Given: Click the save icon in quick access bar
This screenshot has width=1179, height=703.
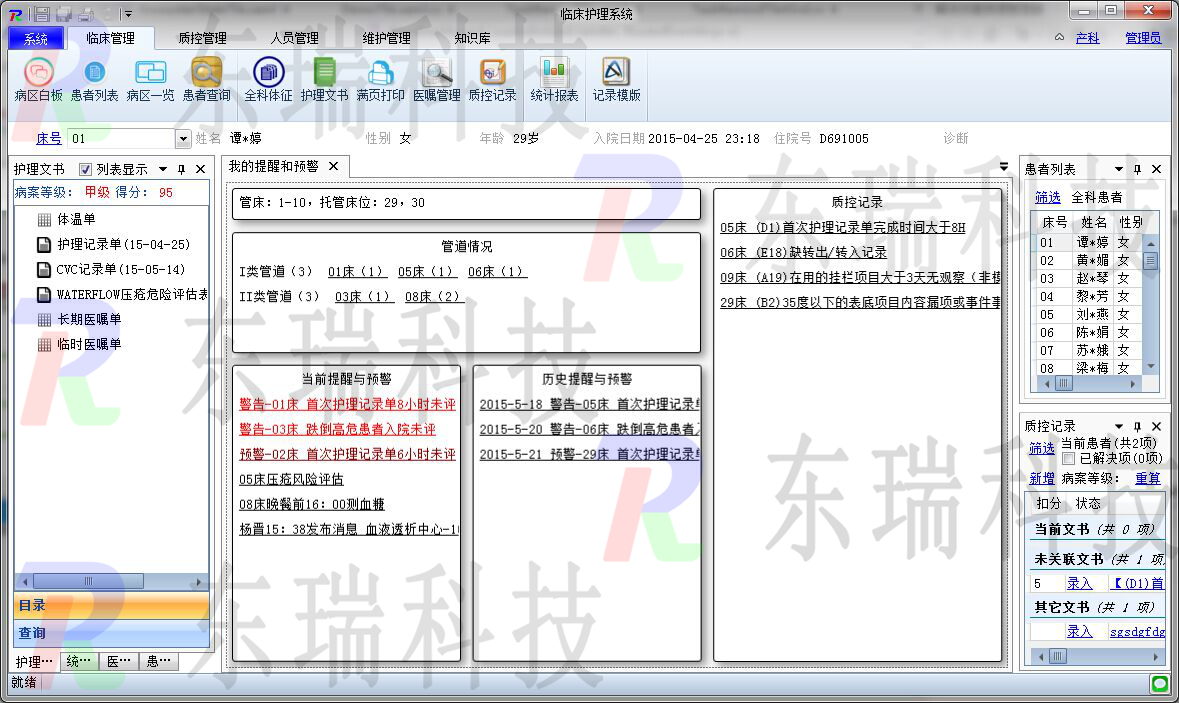Looking at the screenshot, I should tap(42, 14).
